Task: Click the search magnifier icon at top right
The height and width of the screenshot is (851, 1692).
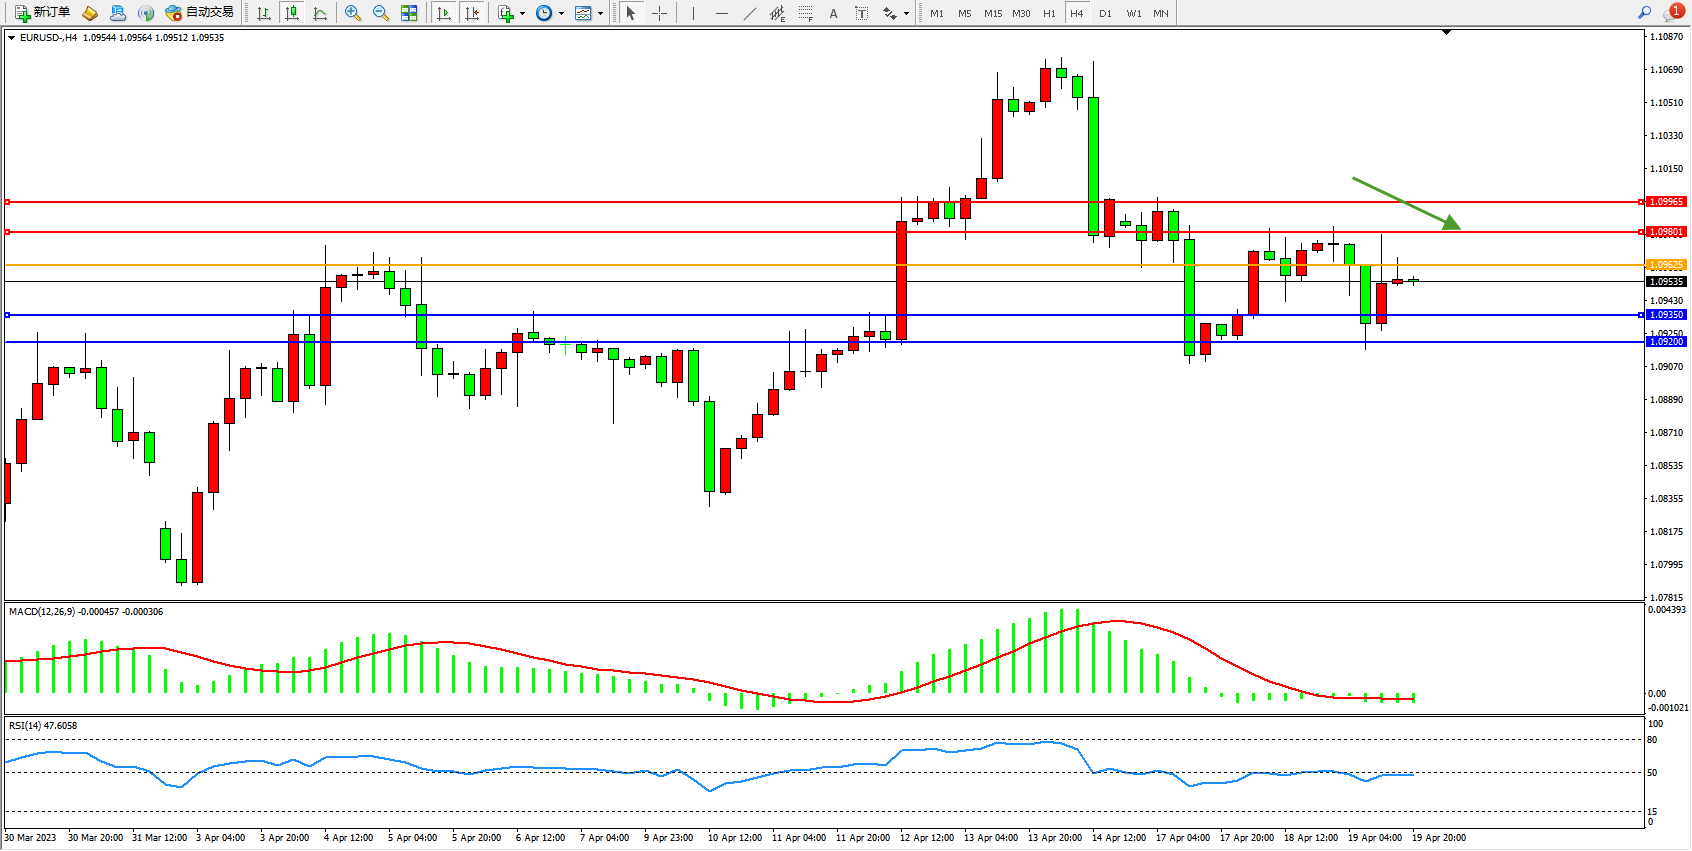Action: [x=1644, y=13]
